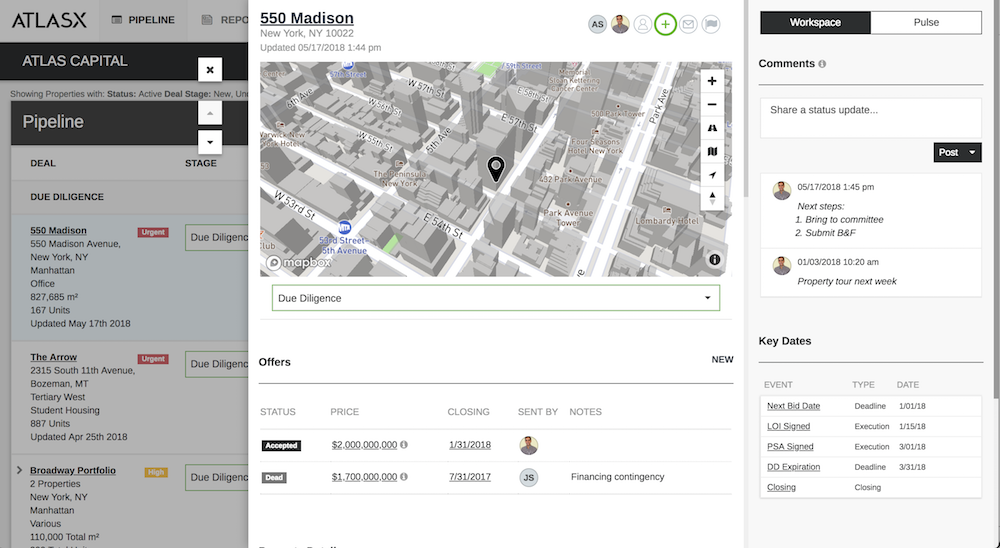The image size is (1000, 548).
Task: Click the status update comment field
Action: [870, 117]
